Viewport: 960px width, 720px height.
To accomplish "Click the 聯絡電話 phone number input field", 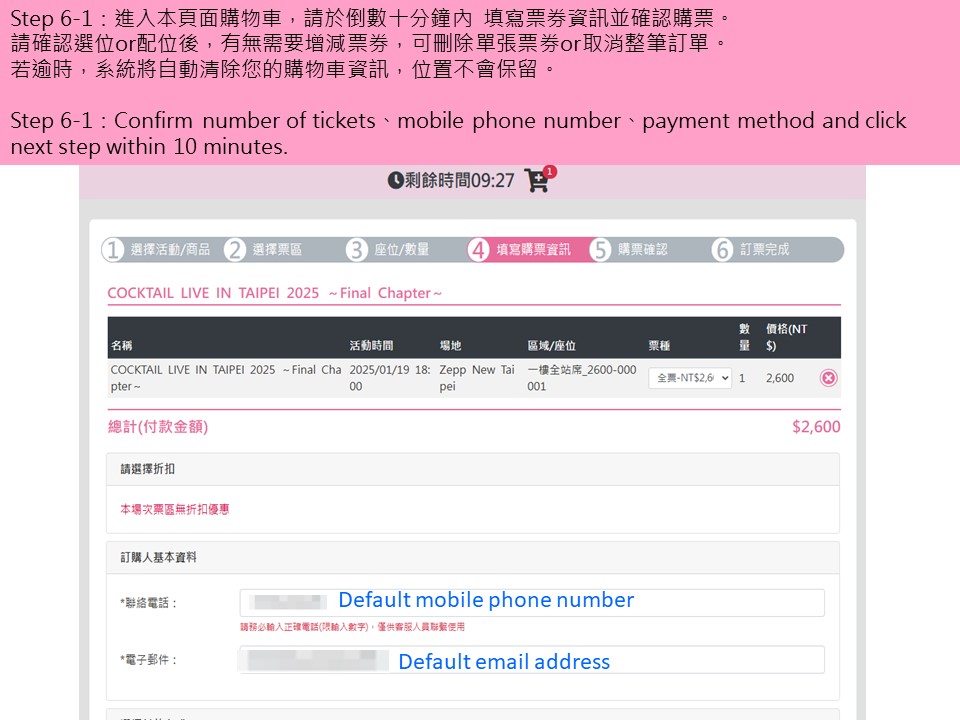I will point(532,602).
